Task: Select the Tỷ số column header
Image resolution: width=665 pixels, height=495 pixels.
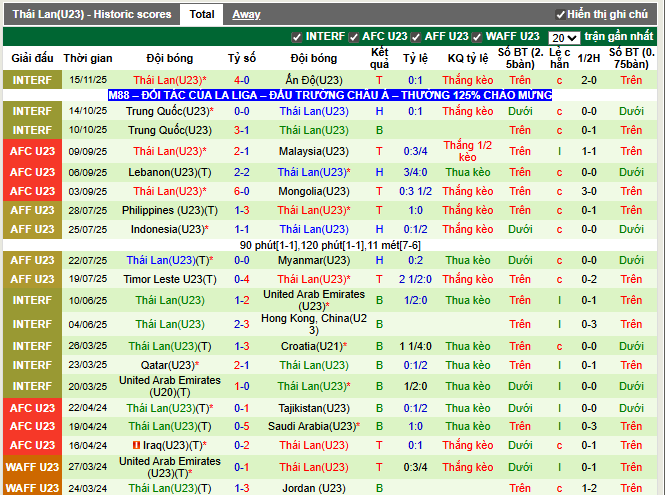Action: [242, 58]
